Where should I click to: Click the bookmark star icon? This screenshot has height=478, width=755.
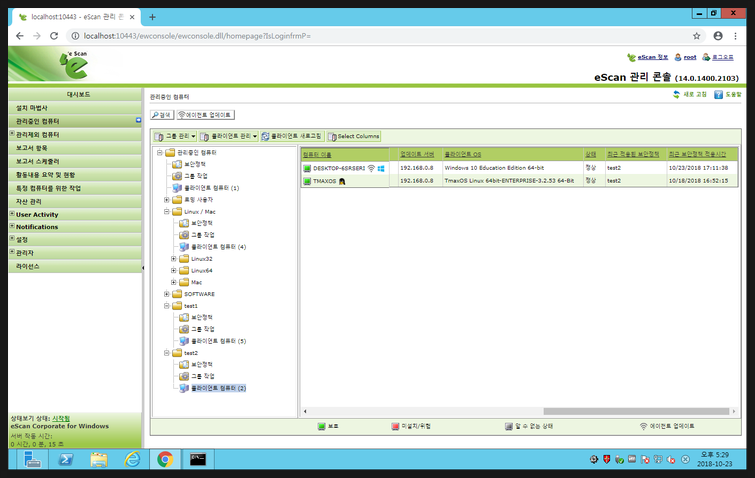(x=696, y=36)
